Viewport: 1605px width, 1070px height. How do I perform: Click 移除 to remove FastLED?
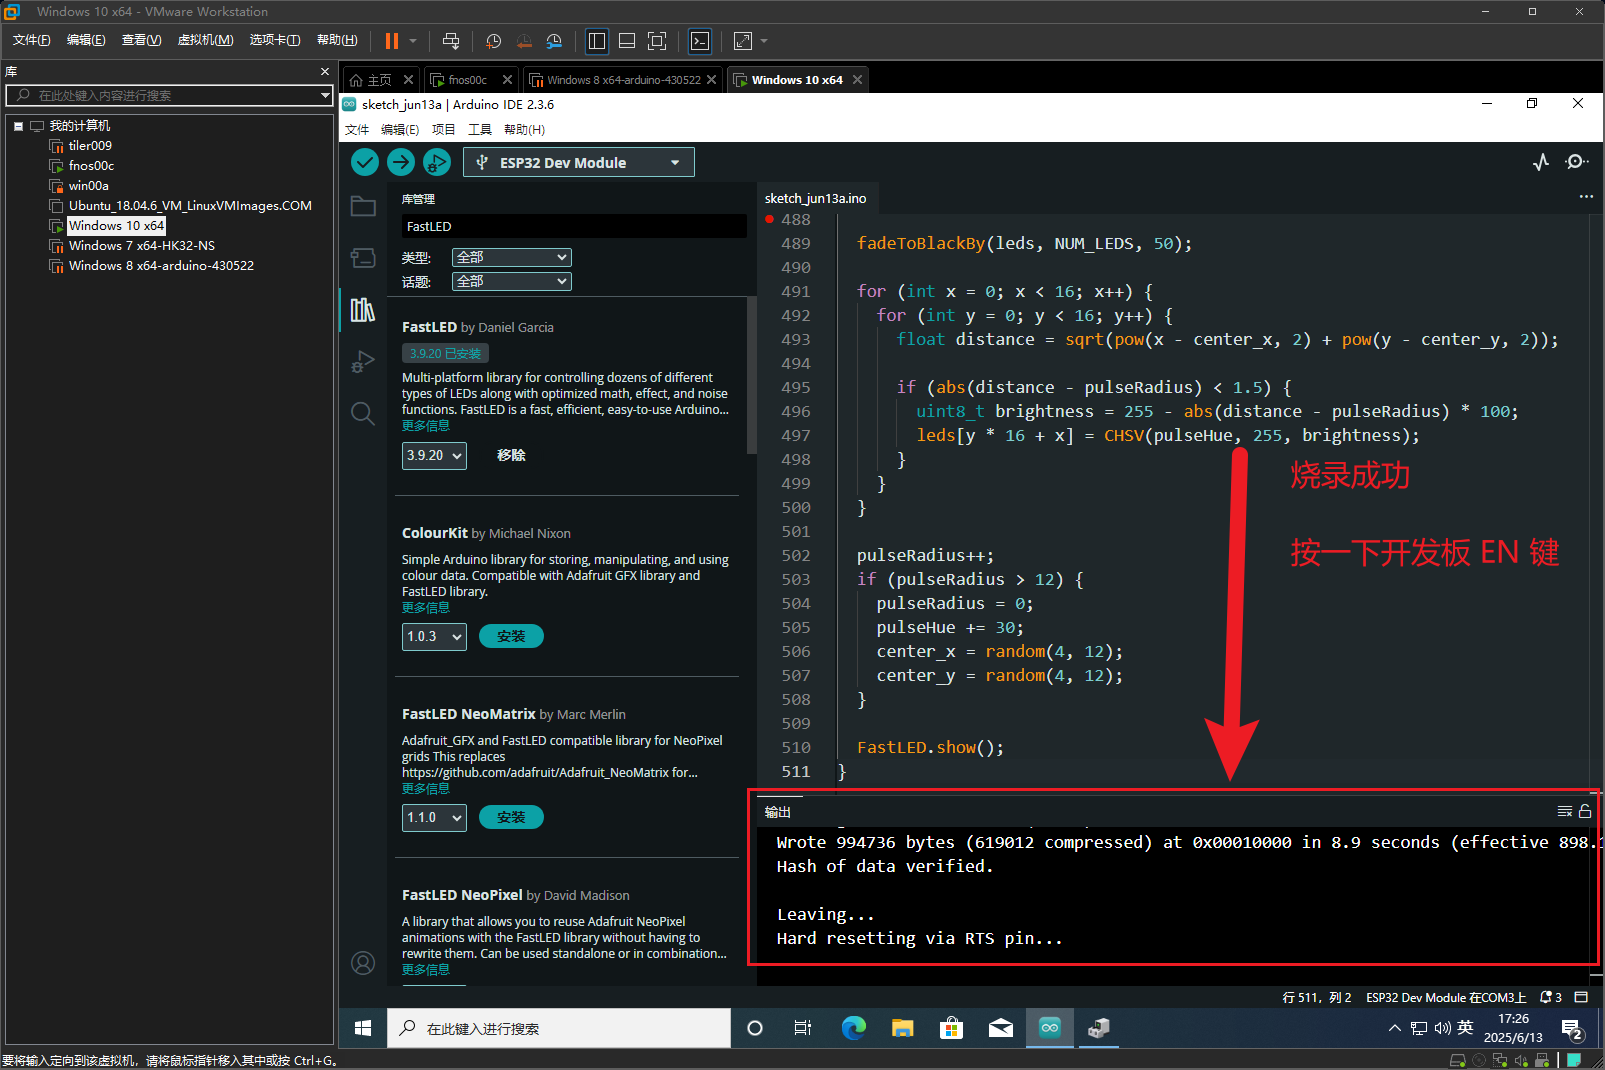coord(511,455)
